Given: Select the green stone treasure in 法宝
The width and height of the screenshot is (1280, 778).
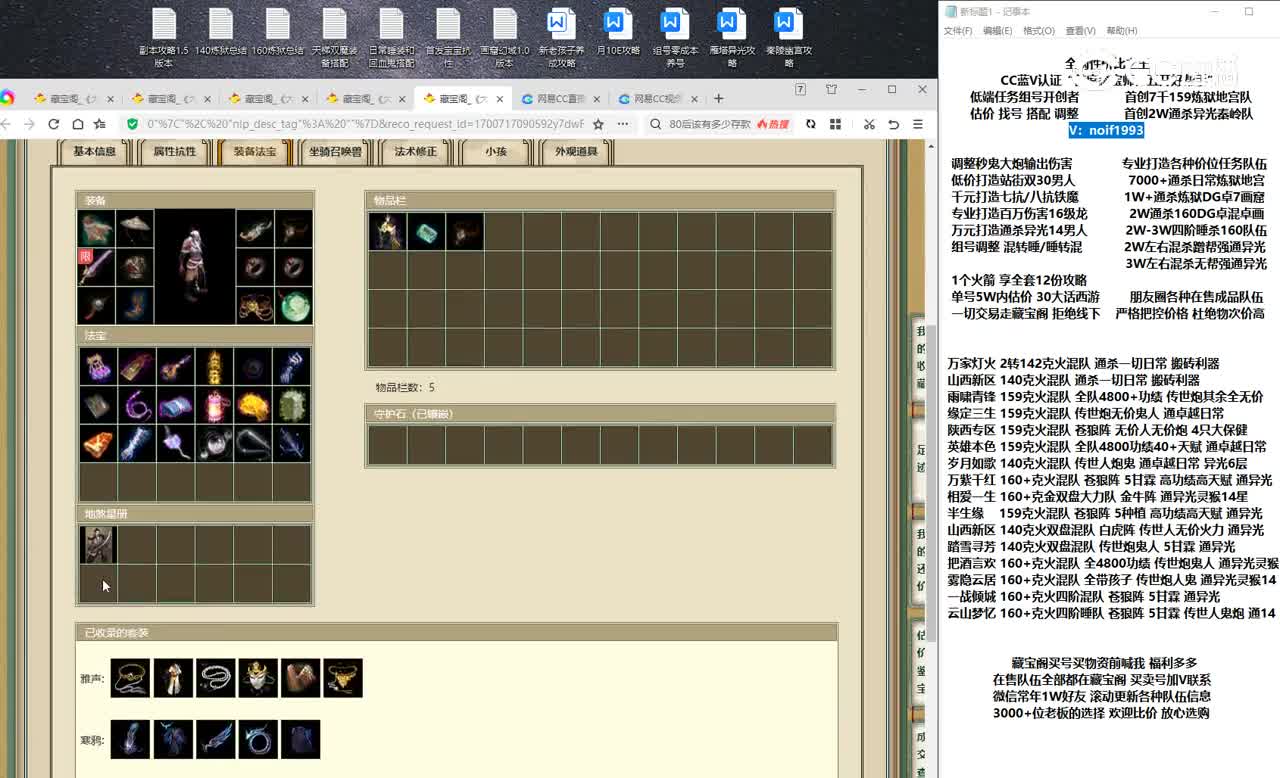Looking at the screenshot, I should [x=292, y=406].
